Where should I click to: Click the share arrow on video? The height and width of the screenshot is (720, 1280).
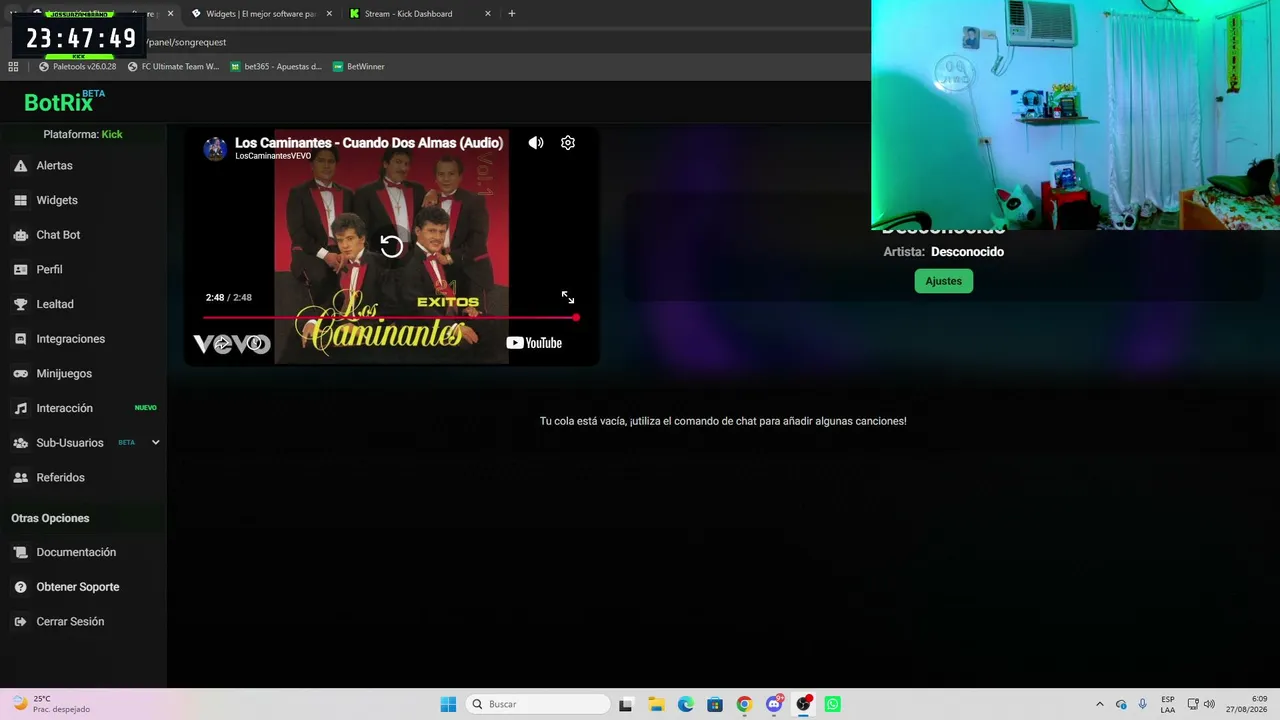[x=222, y=344]
